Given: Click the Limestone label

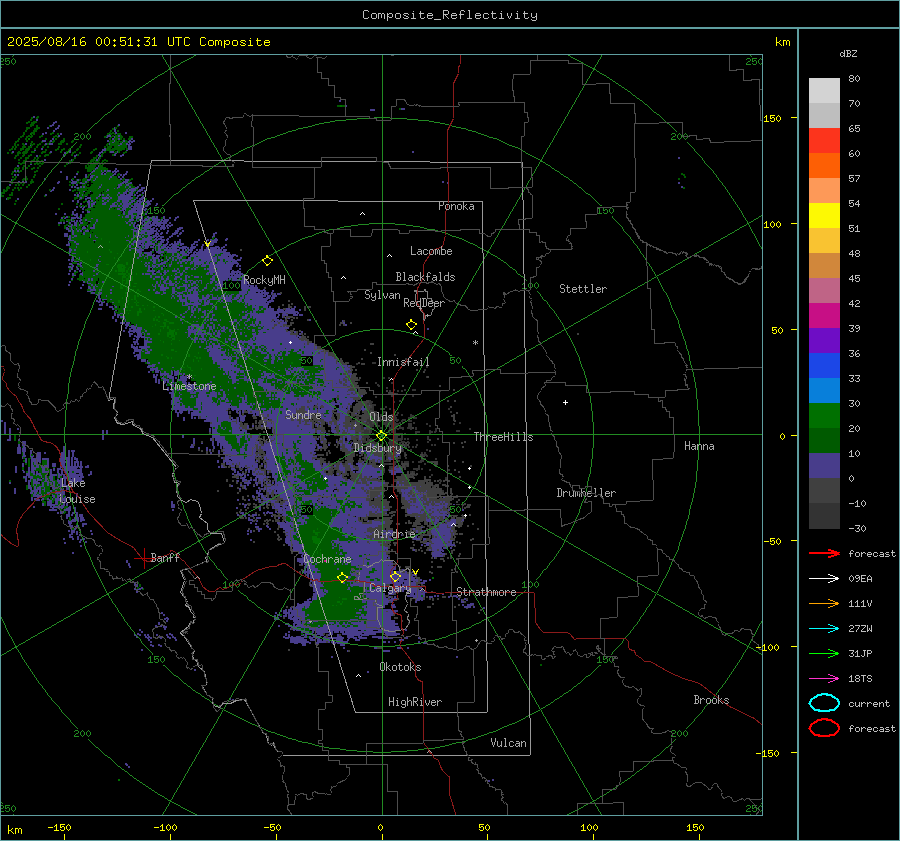Looking at the screenshot, I should pos(189,386).
